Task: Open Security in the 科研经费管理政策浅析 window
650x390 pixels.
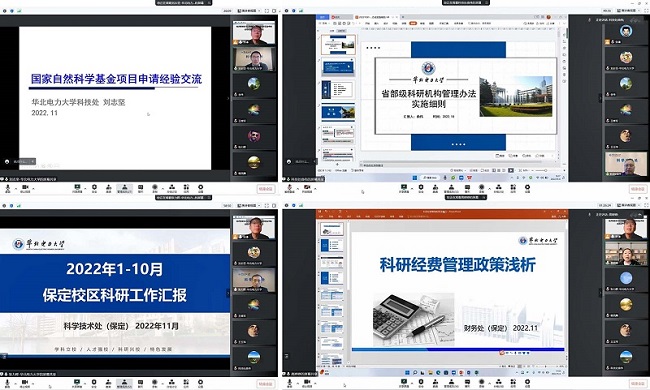Action: [421, 383]
